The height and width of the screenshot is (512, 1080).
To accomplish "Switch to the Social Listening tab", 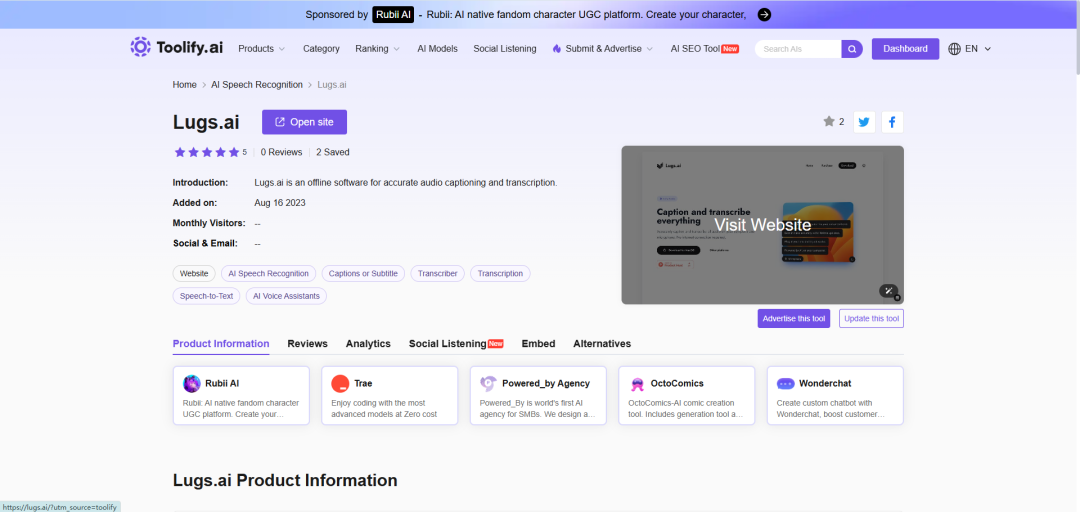I will point(456,344).
